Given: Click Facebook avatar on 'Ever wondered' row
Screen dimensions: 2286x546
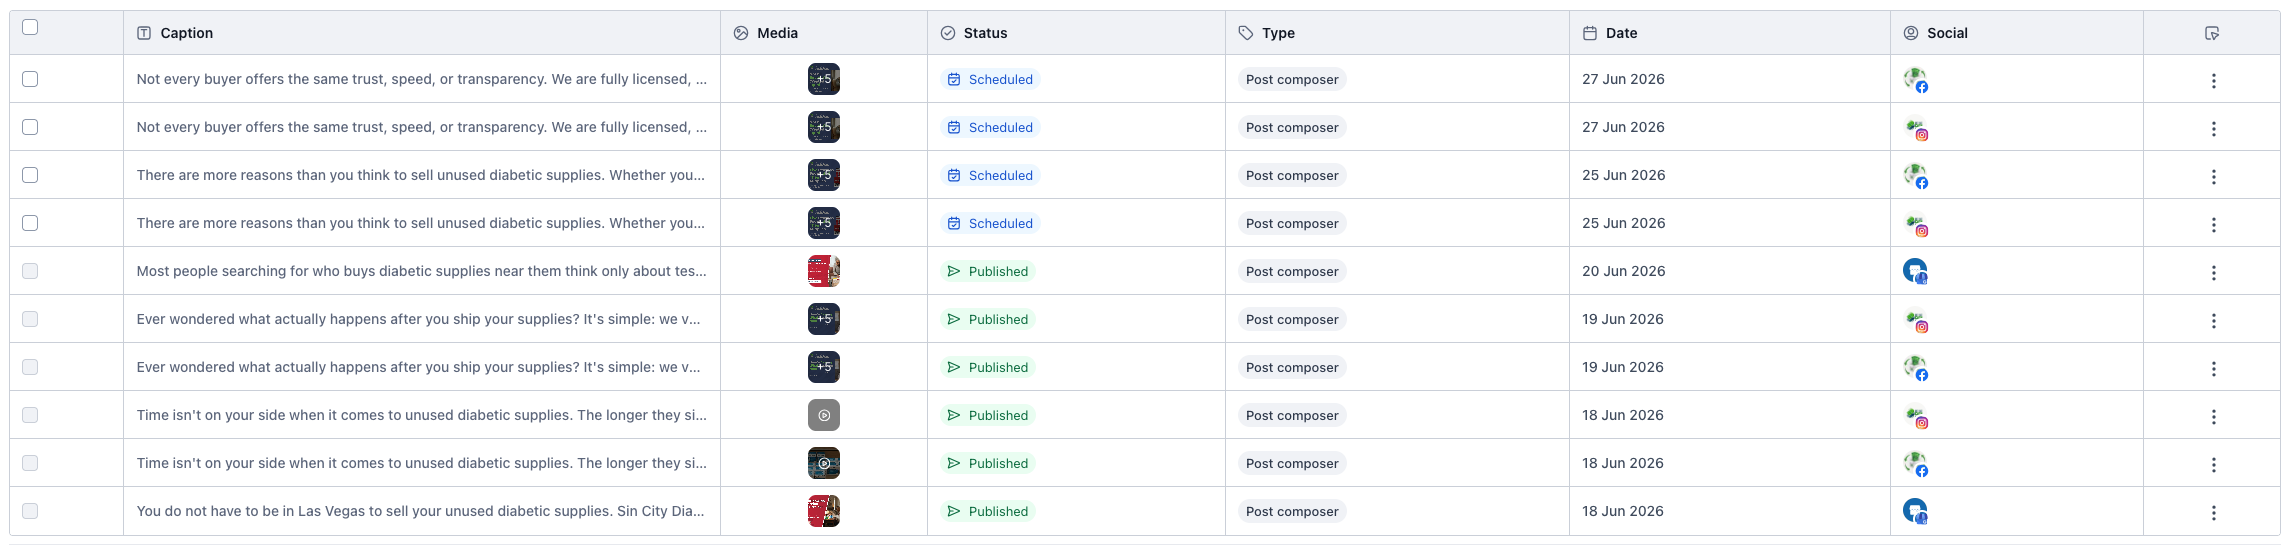Looking at the screenshot, I should click(x=1915, y=367).
